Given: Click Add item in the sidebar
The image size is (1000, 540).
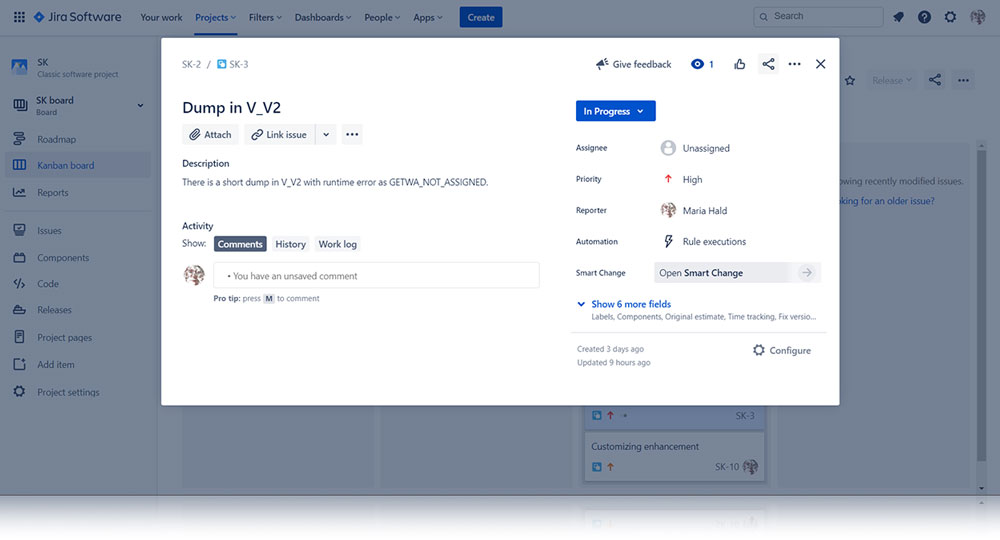Looking at the screenshot, I should (x=78, y=365).
